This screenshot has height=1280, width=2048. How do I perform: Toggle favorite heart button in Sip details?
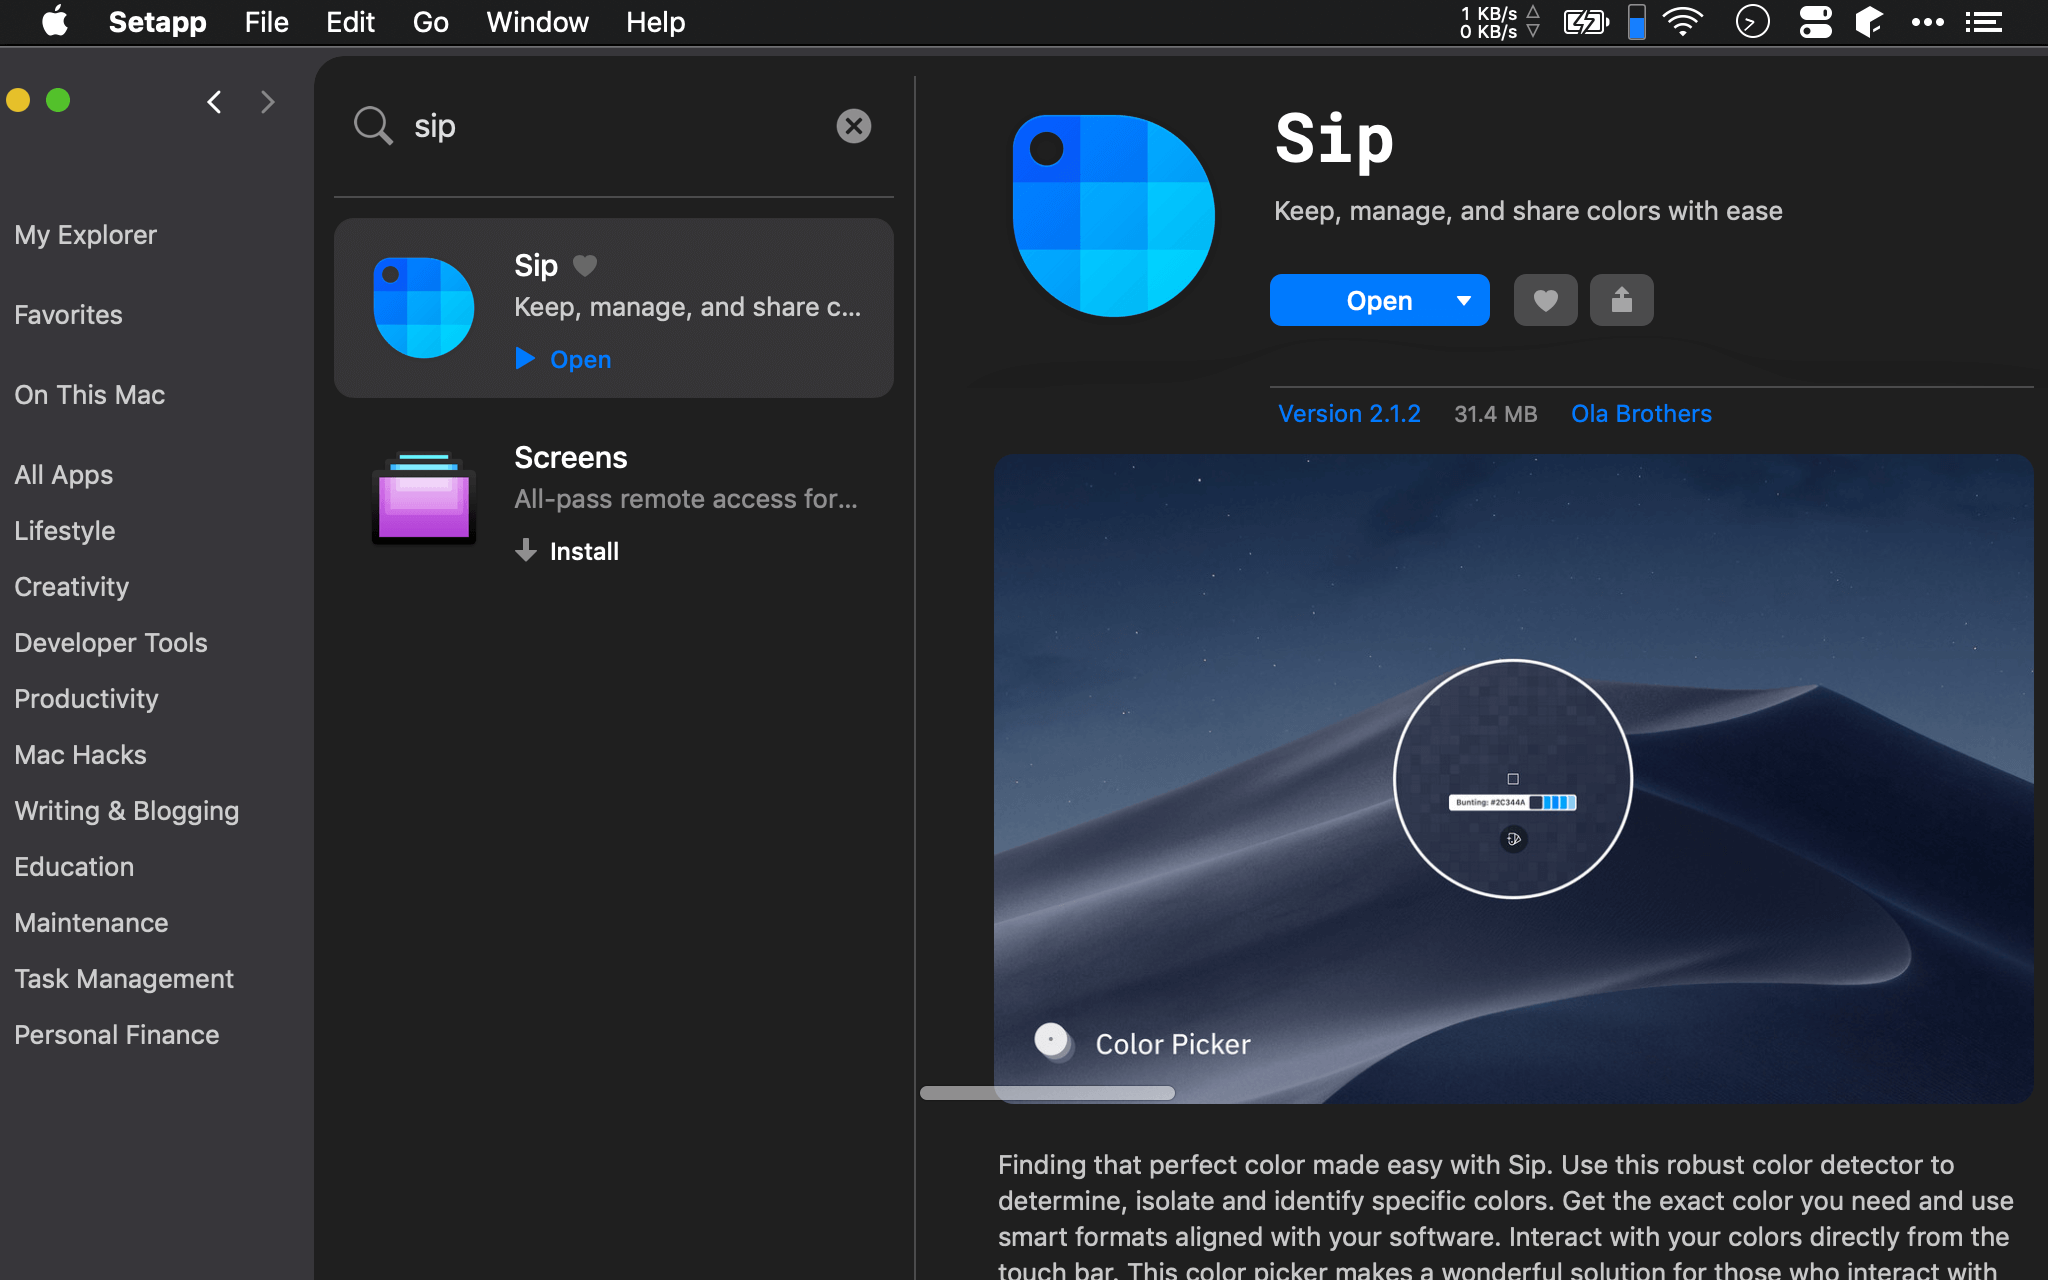pos(1545,300)
